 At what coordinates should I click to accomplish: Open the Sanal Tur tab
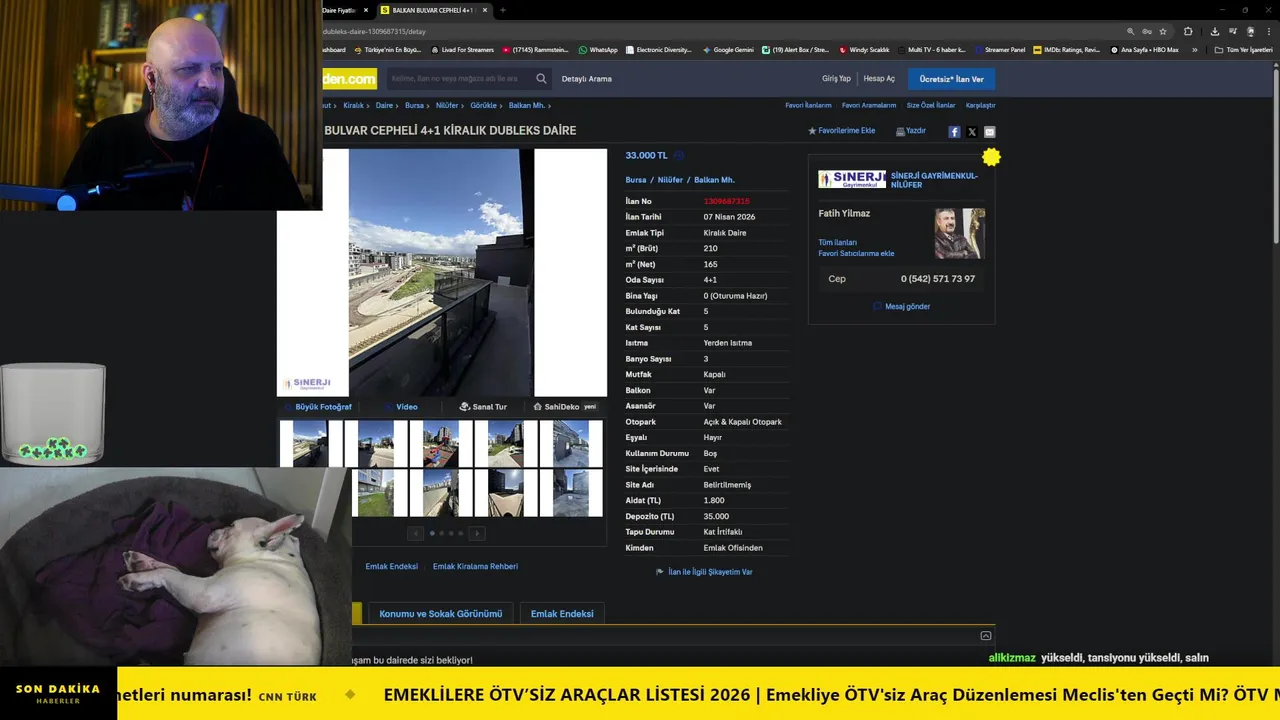pyautogui.click(x=483, y=407)
